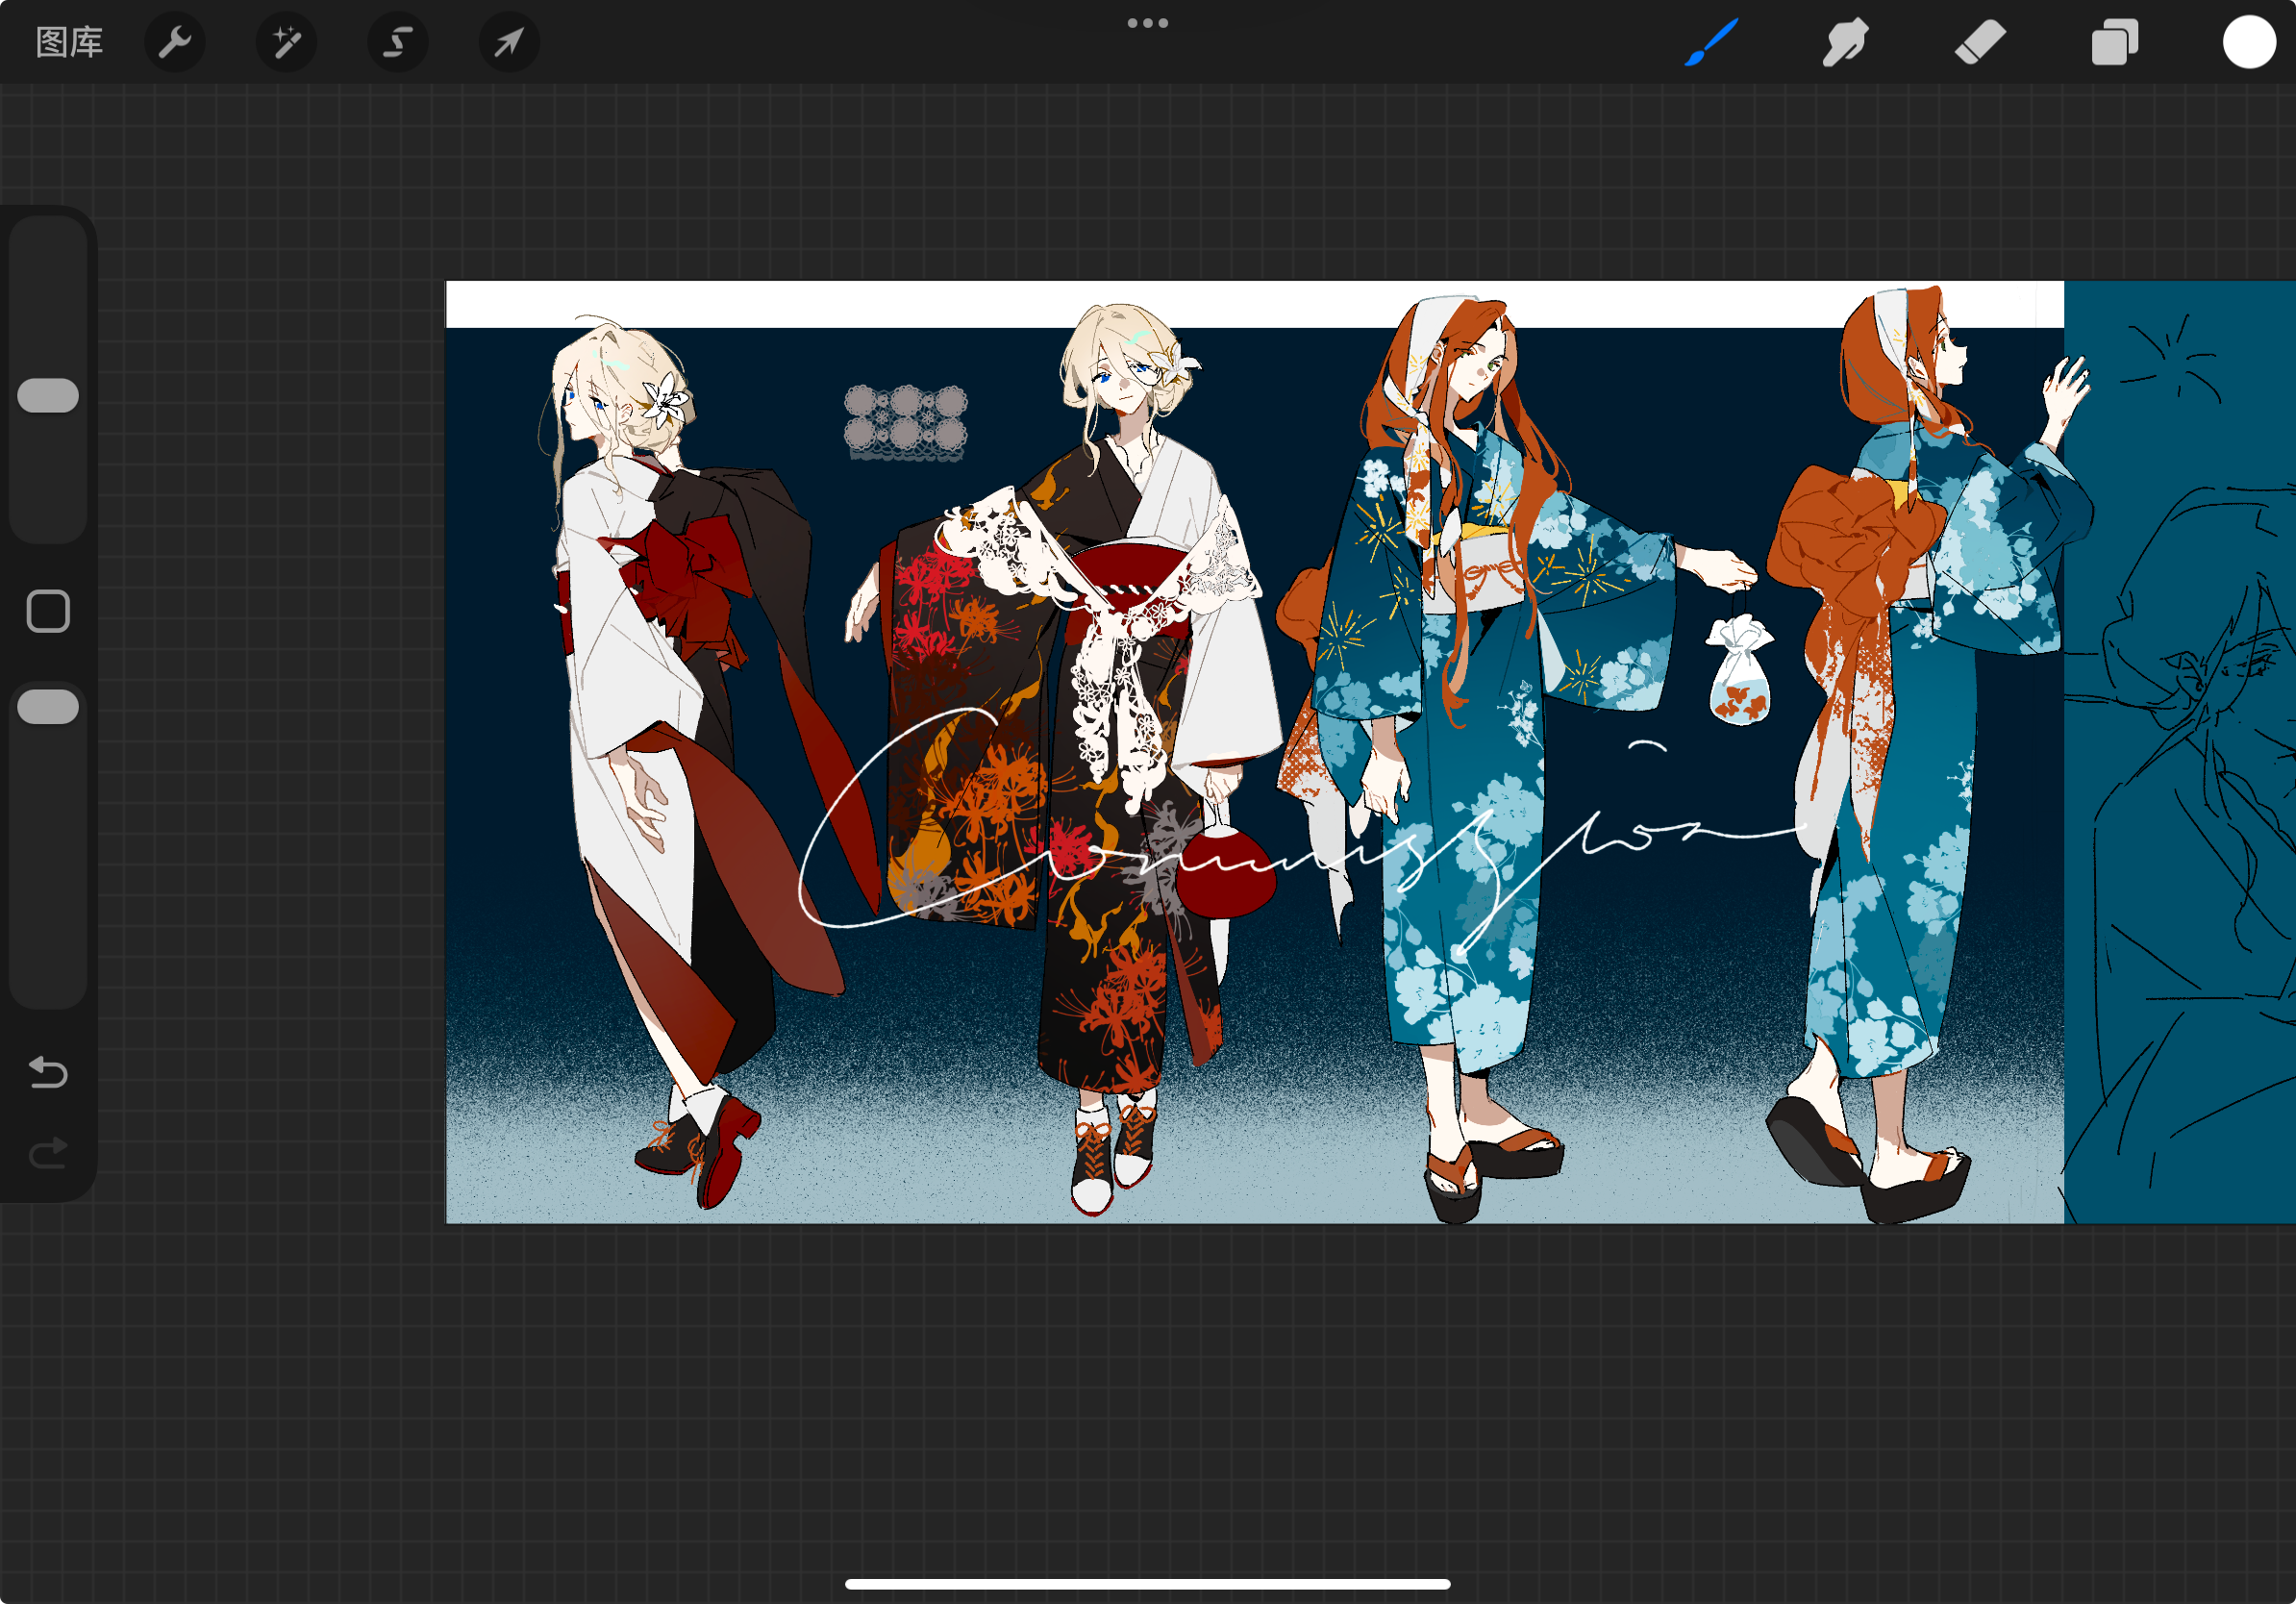Viewport: 2296px width, 1604px height.
Task: Activate the Transform arrow tool
Action: (509, 42)
